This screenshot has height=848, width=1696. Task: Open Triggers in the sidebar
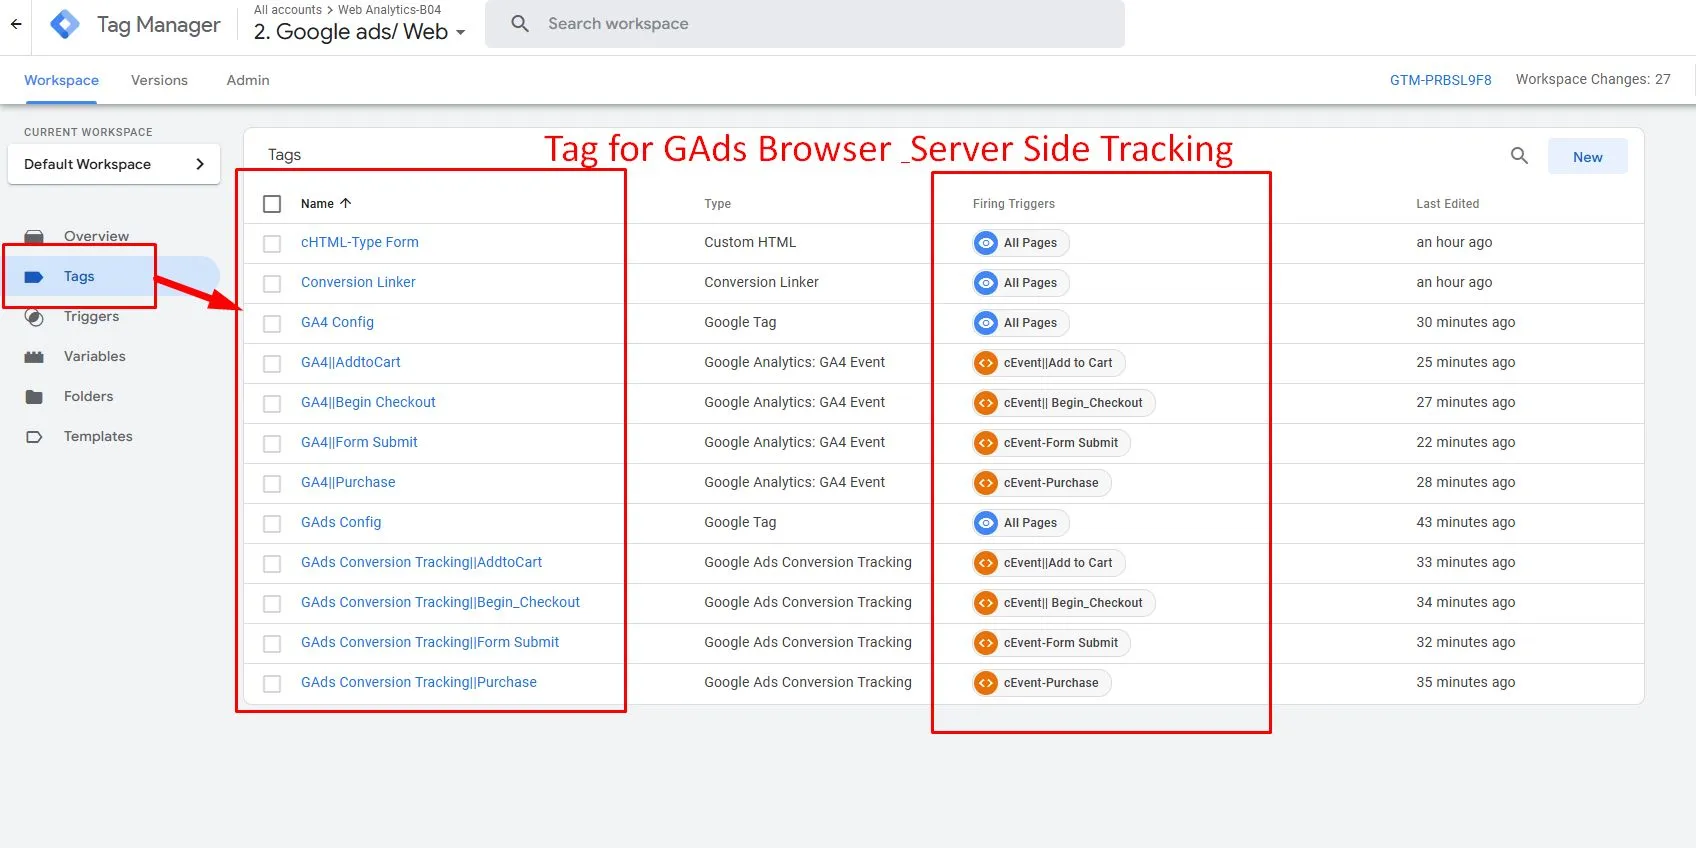[91, 316]
